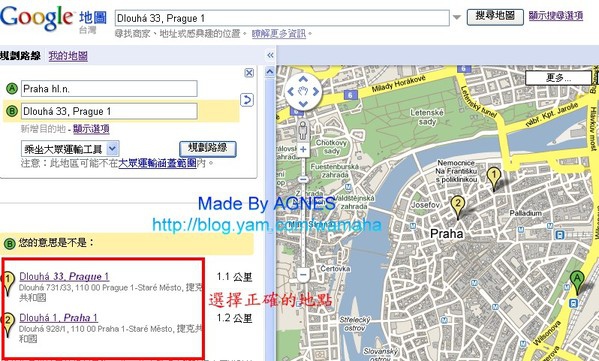Image resolution: width=599 pixels, height=361 pixels.
Task: Click the Čertovka label on map
Action: pyautogui.click(x=335, y=269)
